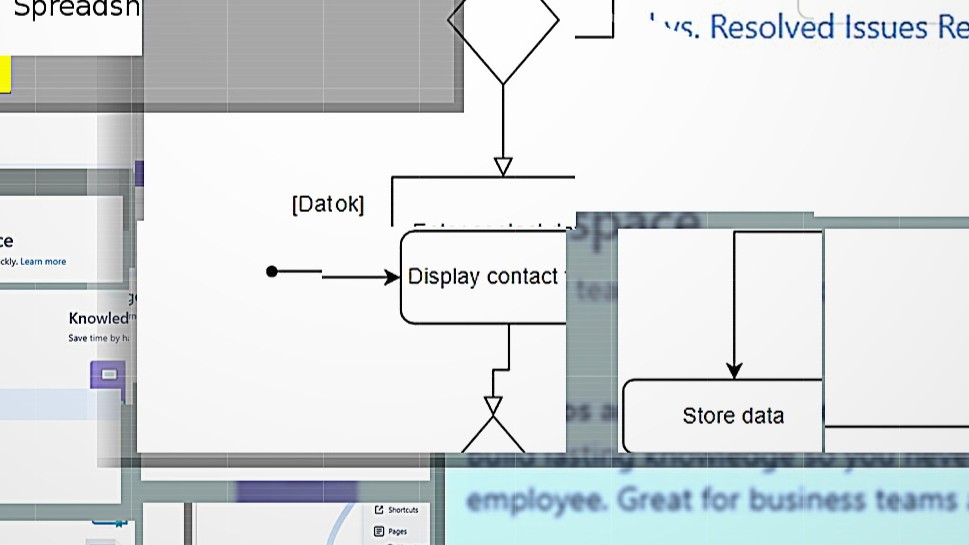
Task: Click the purple Knowledge base template icon
Action: tap(108, 375)
